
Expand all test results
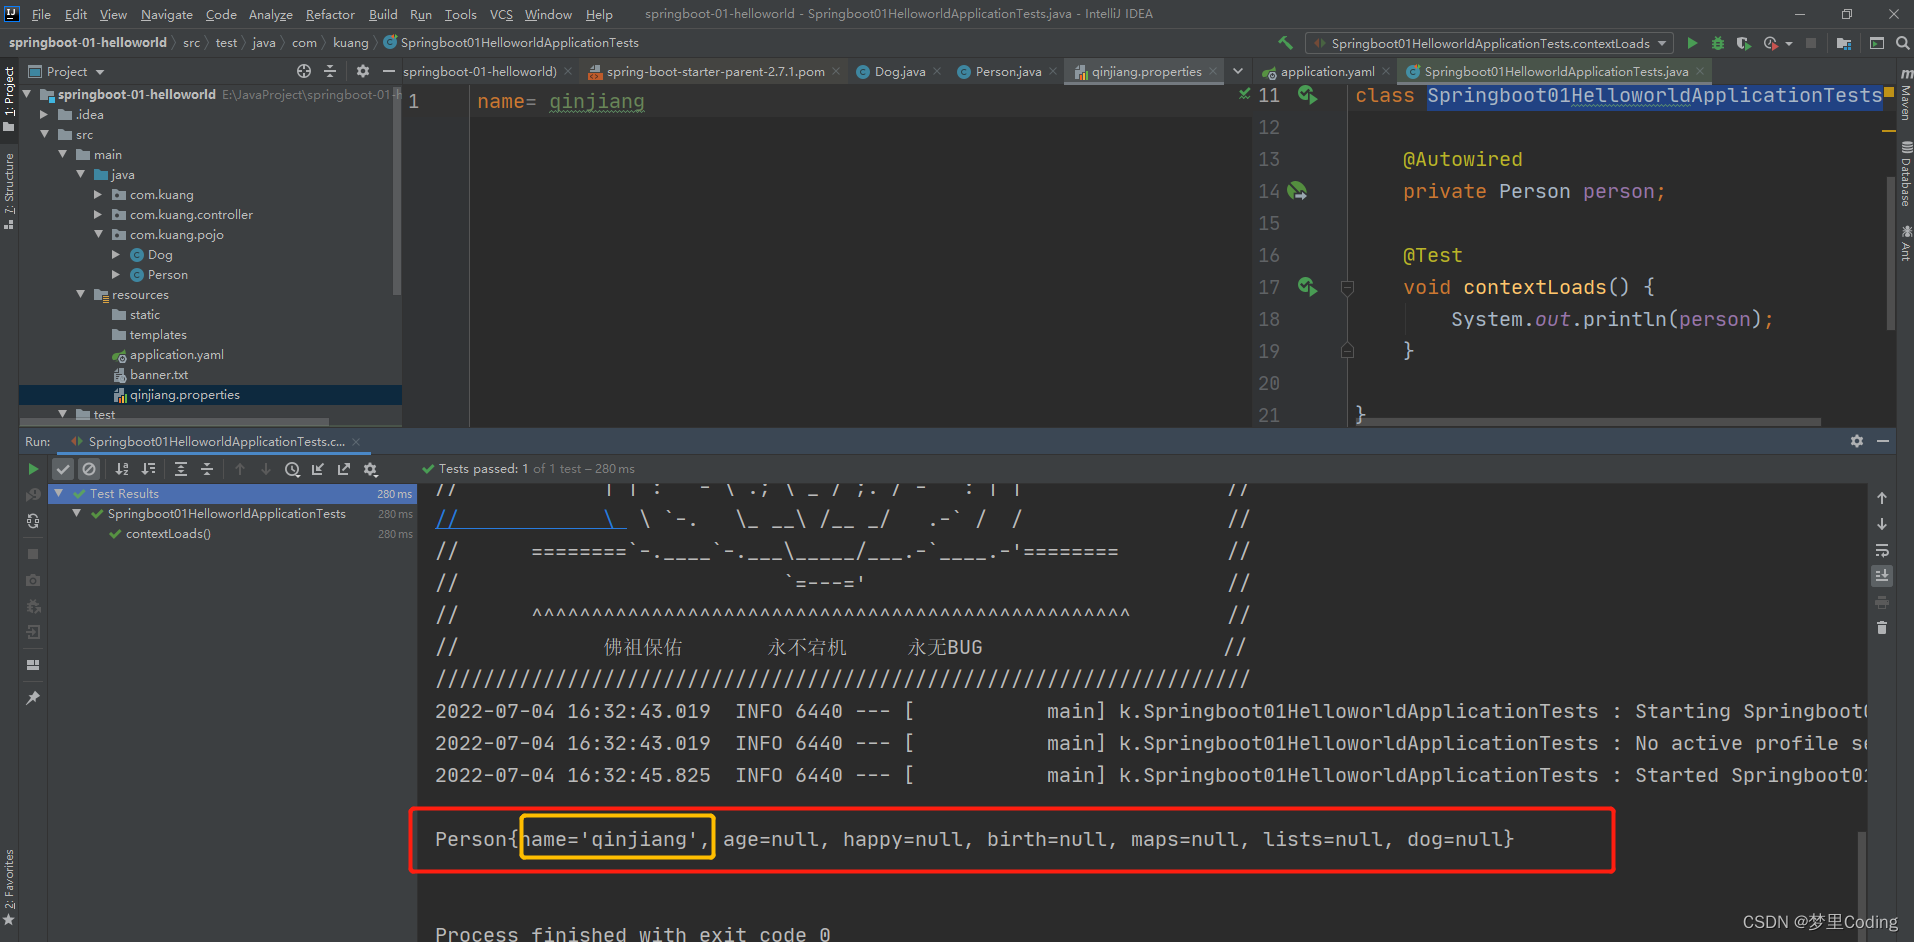point(181,469)
